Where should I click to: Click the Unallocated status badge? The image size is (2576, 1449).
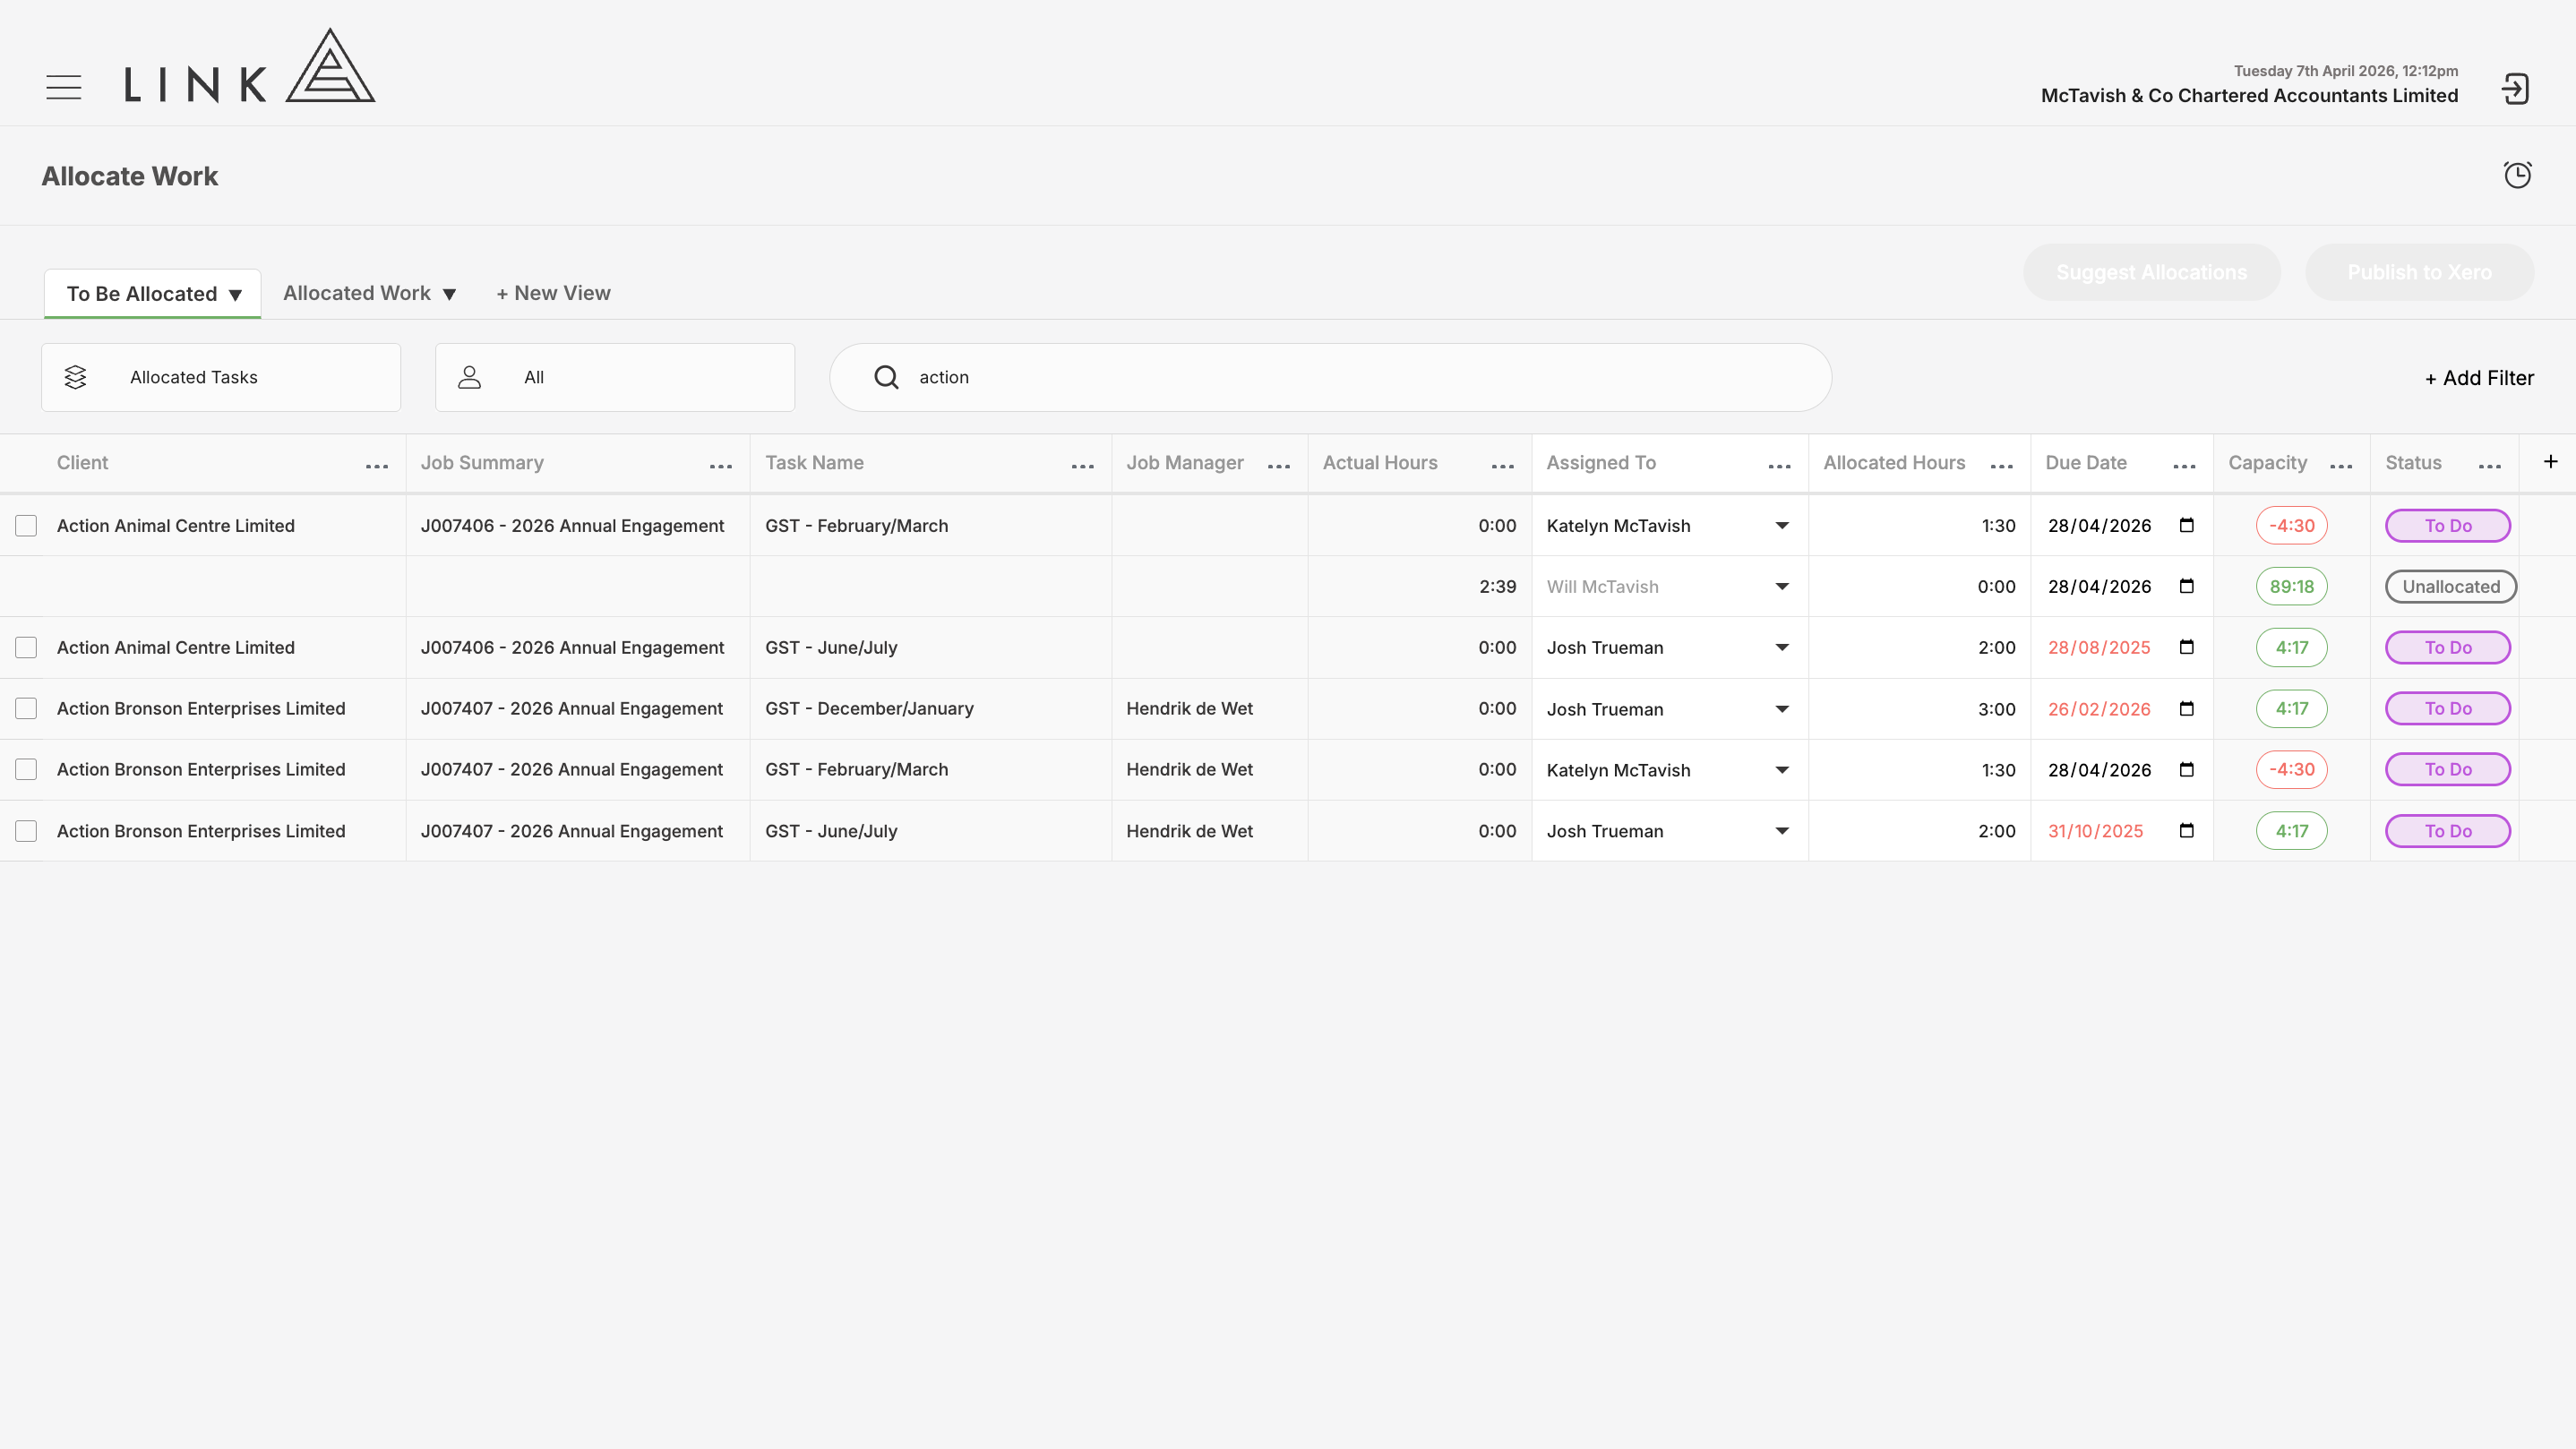tap(2450, 587)
